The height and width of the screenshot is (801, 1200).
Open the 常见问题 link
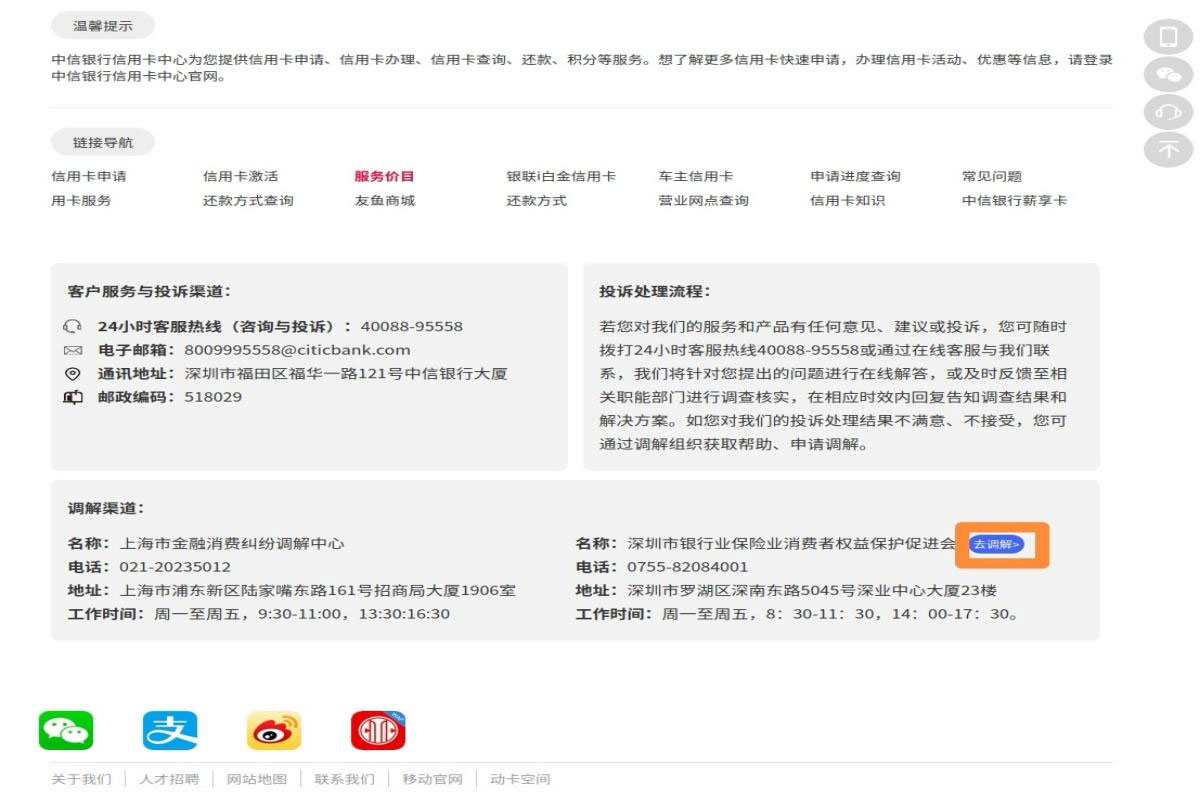point(992,176)
